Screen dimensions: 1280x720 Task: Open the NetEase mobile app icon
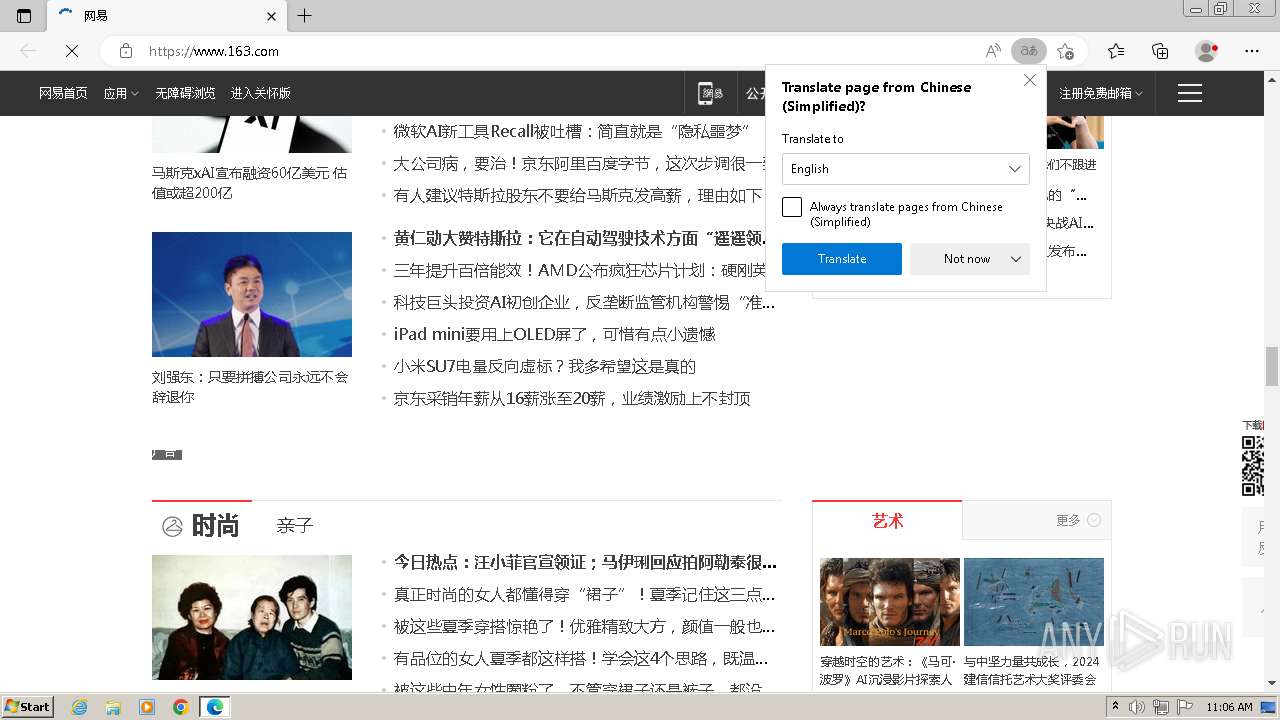(x=711, y=93)
